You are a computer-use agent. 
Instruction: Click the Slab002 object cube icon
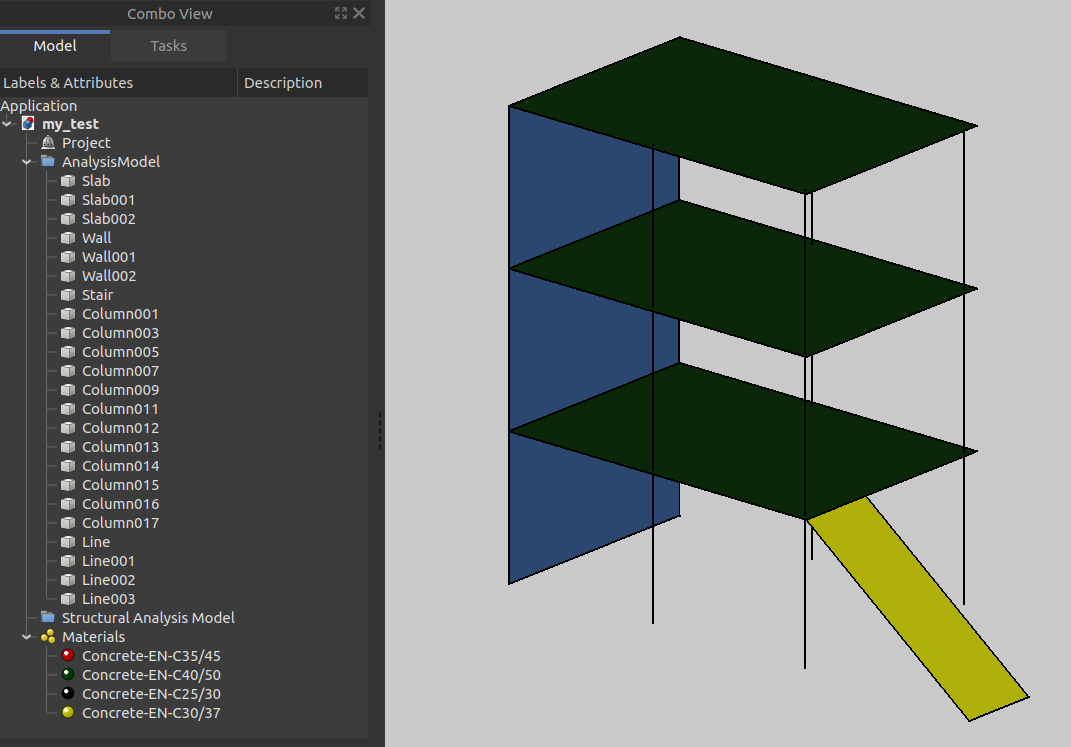pyautogui.click(x=68, y=219)
